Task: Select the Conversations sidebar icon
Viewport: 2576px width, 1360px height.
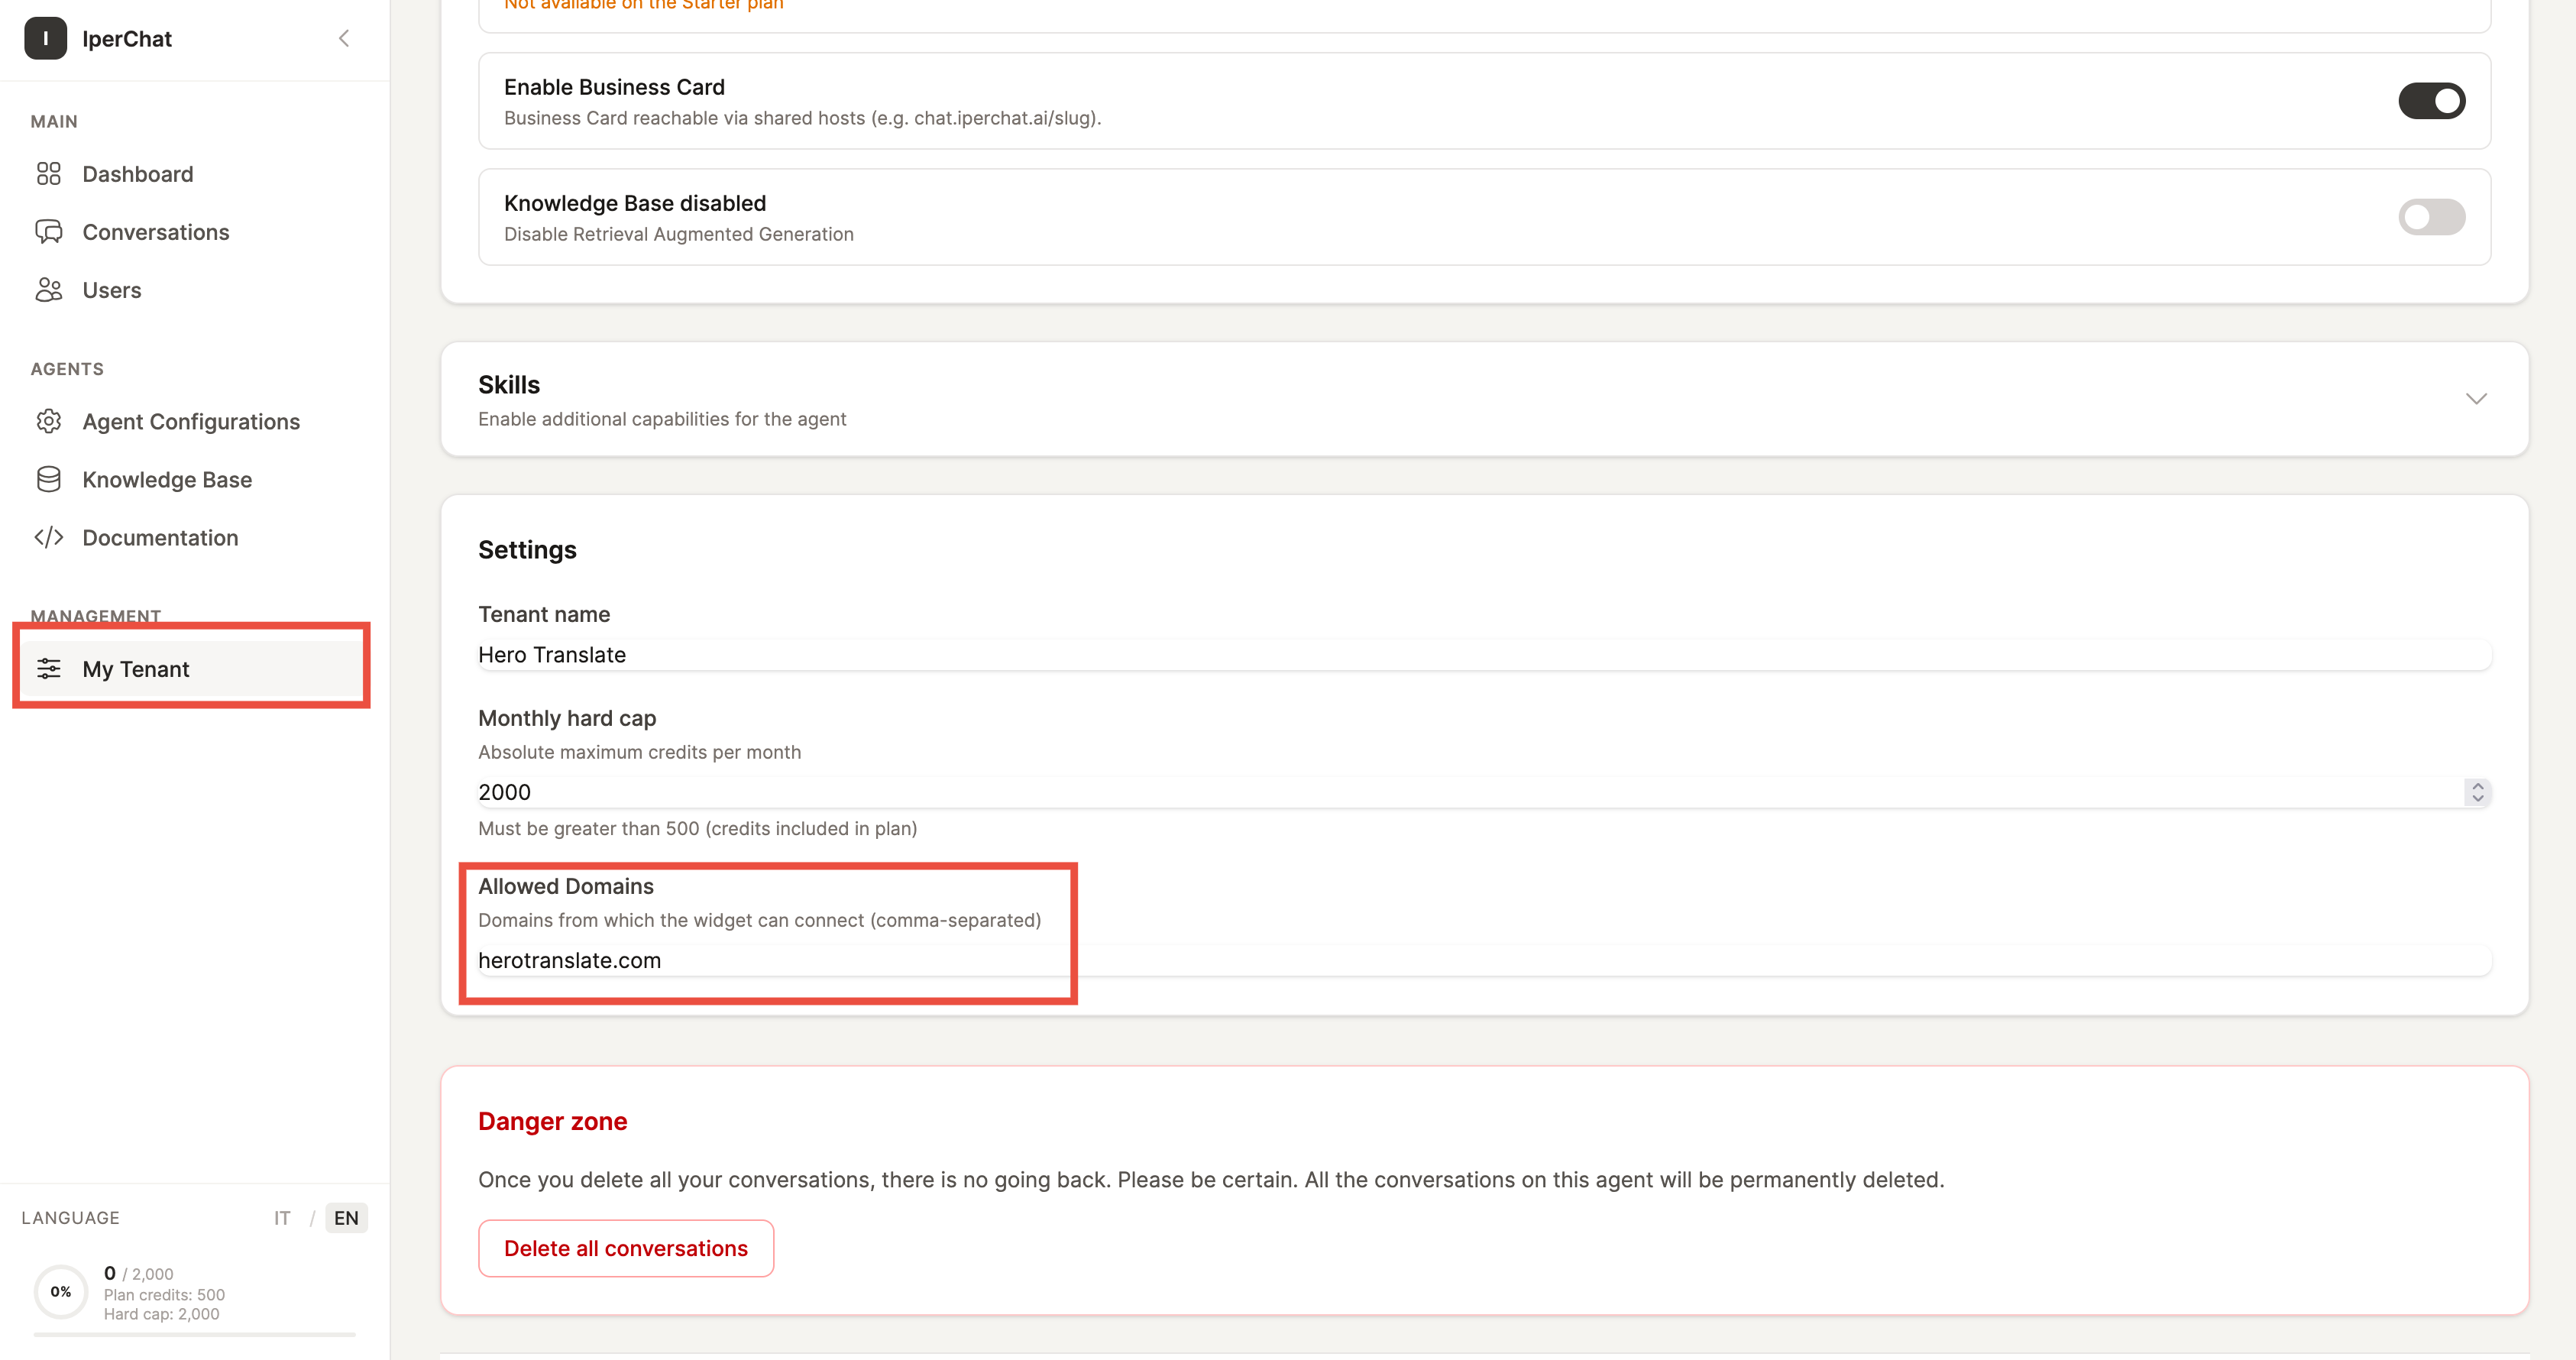Action: (50, 231)
